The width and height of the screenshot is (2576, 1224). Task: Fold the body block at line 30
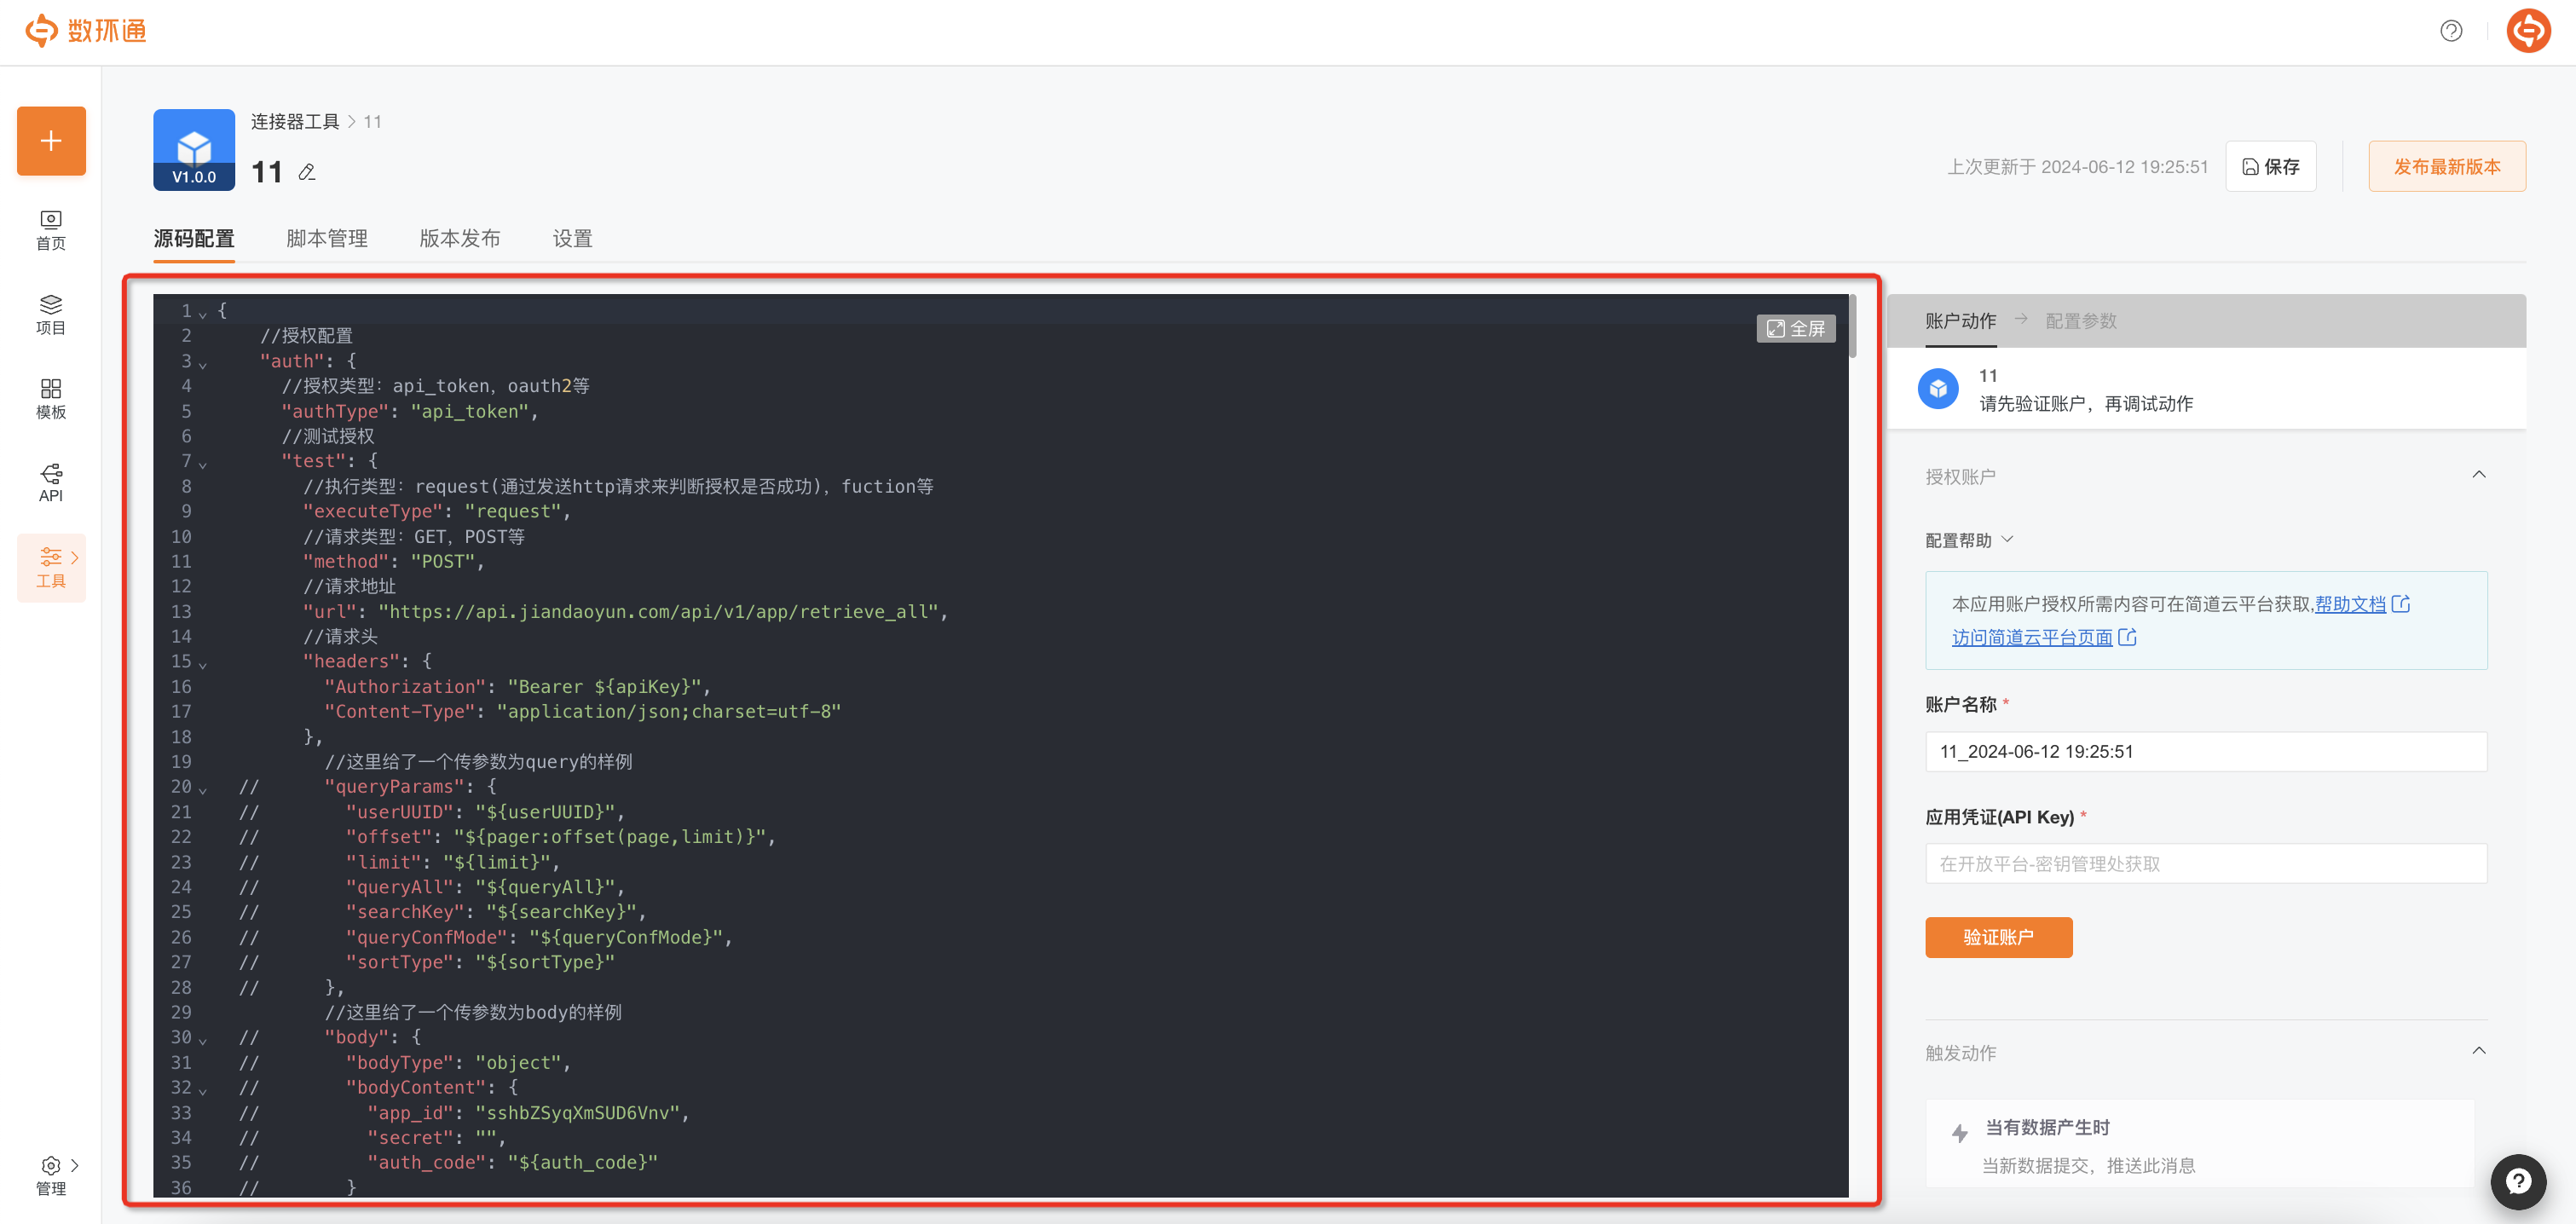pyautogui.click(x=203, y=1040)
